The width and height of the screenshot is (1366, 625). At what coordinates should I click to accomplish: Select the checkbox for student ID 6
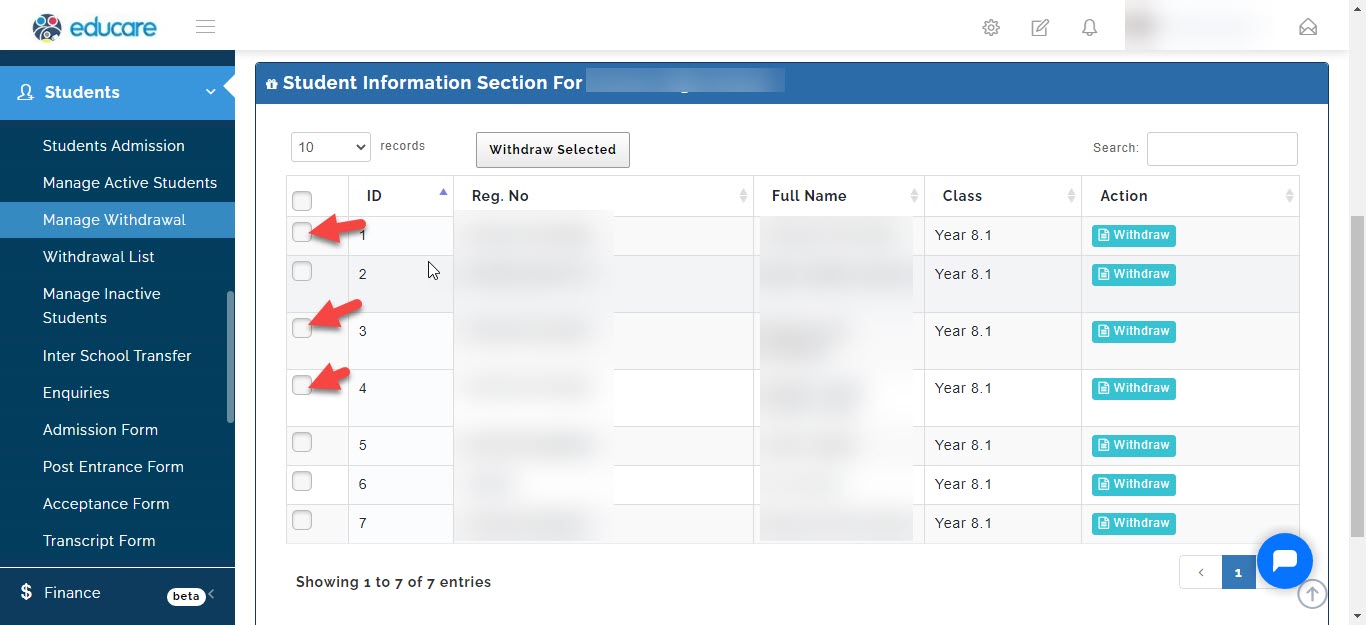tap(302, 481)
